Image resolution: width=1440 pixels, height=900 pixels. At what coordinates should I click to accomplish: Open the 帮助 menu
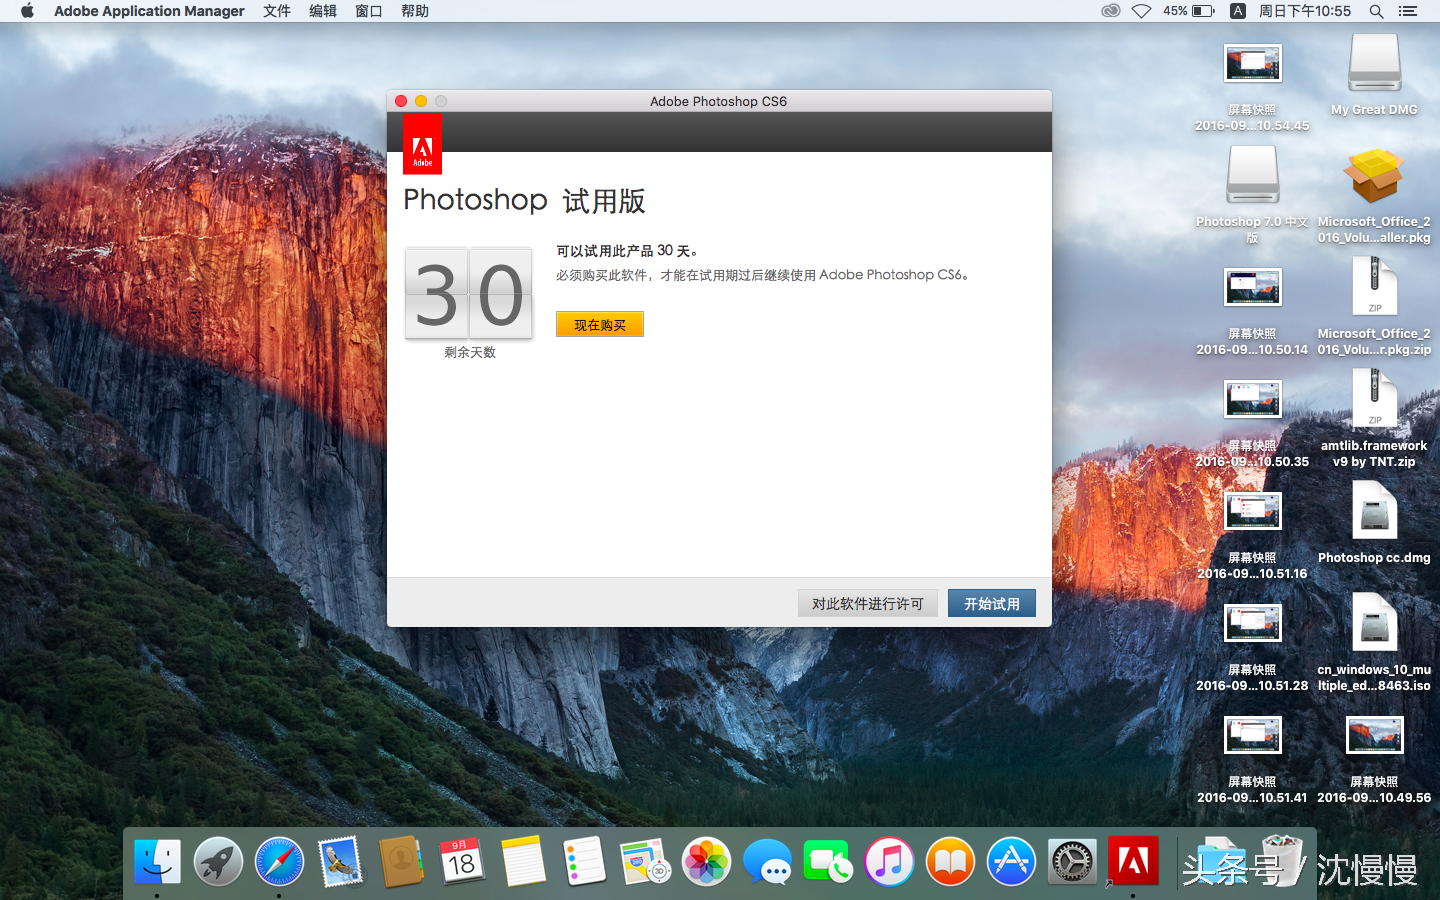click(415, 11)
